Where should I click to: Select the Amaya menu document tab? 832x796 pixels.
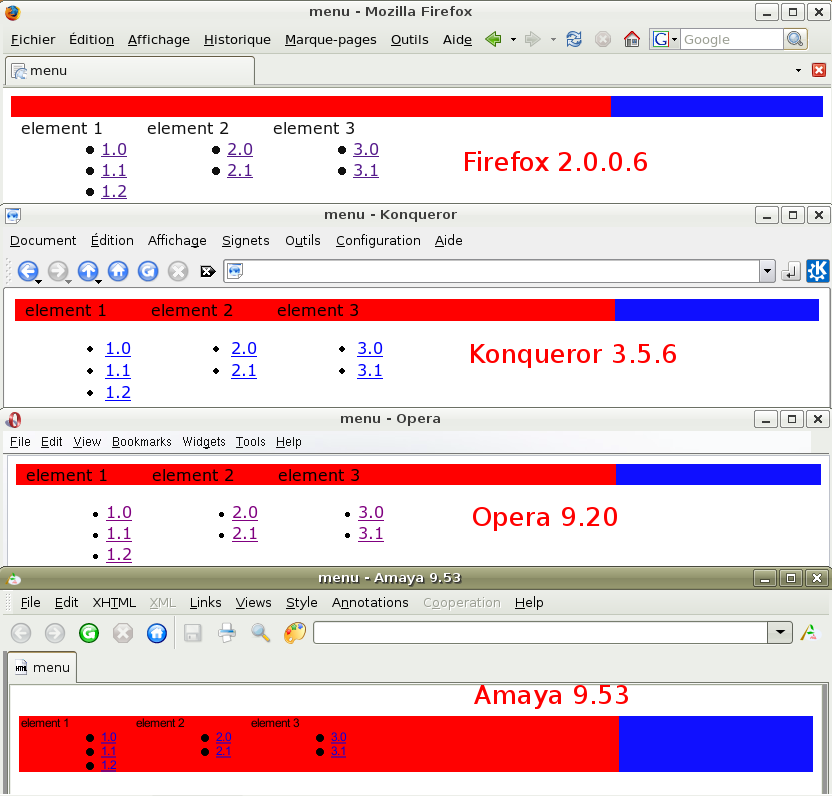pos(42,668)
